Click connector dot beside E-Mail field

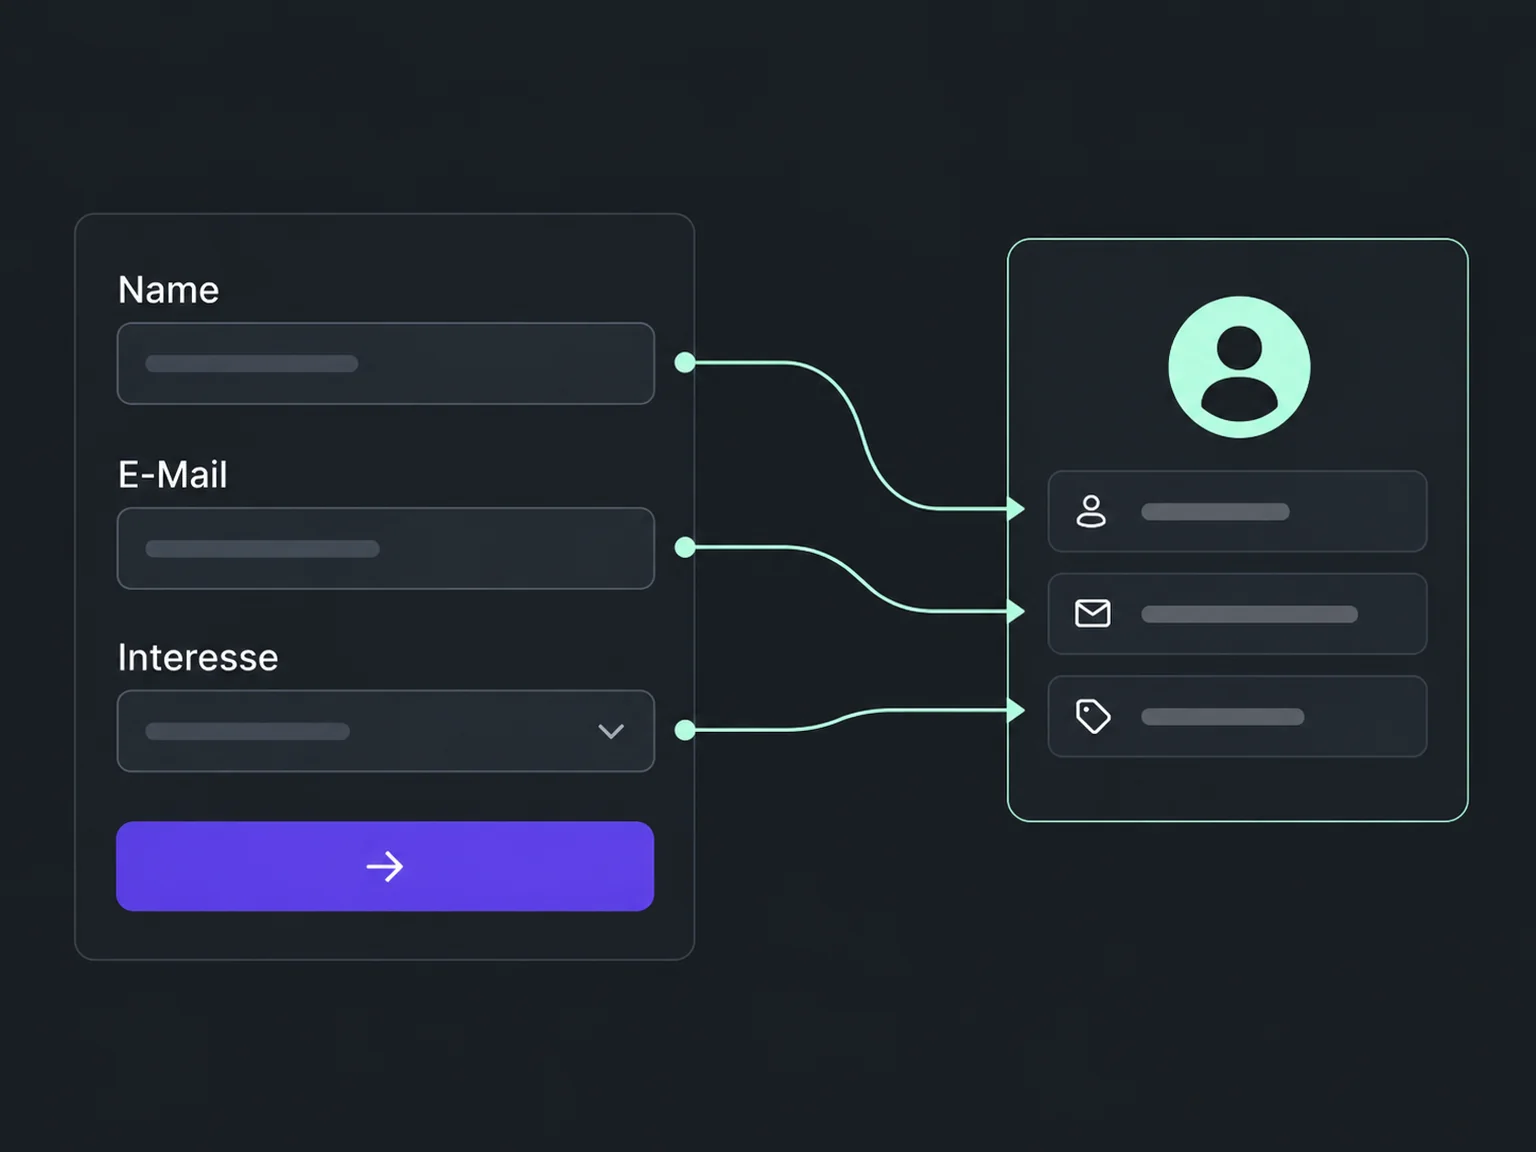pyautogui.click(x=685, y=547)
